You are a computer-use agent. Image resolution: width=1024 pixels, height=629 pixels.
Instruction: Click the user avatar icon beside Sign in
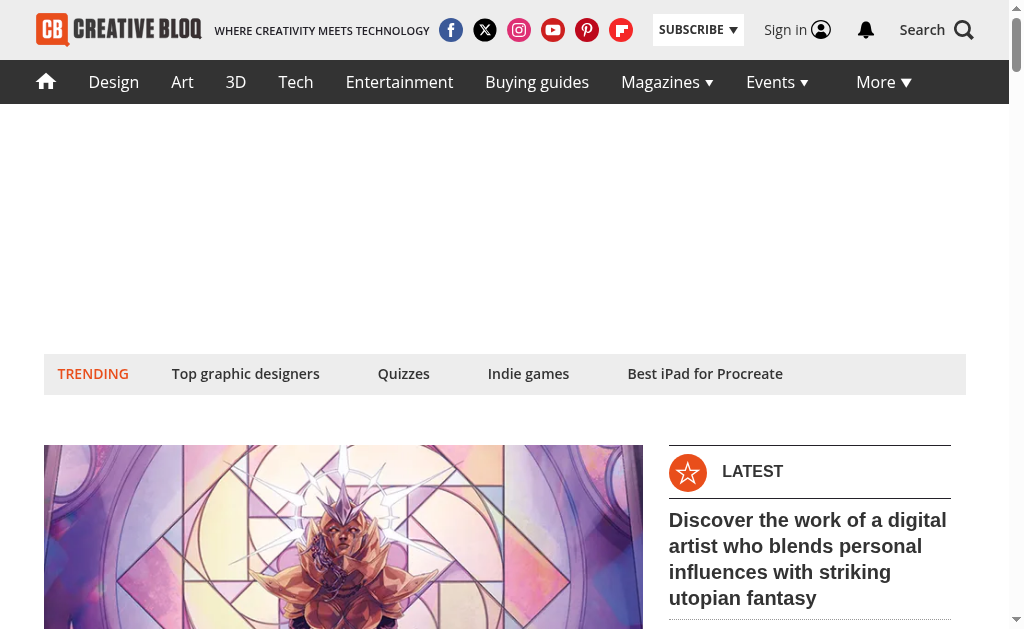[821, 30]
